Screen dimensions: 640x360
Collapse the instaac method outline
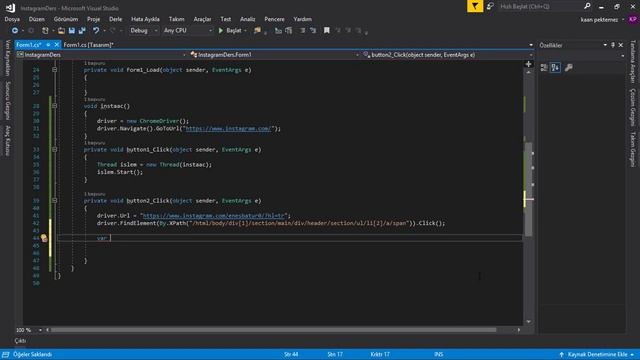(54, 106)
